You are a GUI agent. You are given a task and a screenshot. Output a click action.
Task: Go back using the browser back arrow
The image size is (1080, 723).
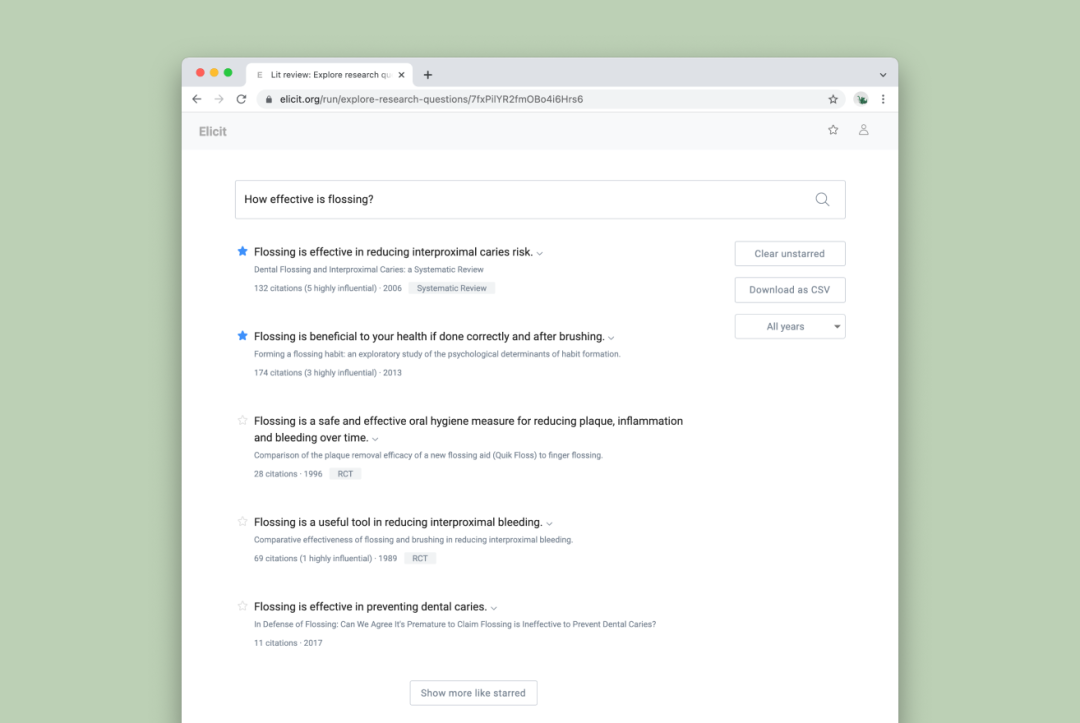tap(197, 99)
